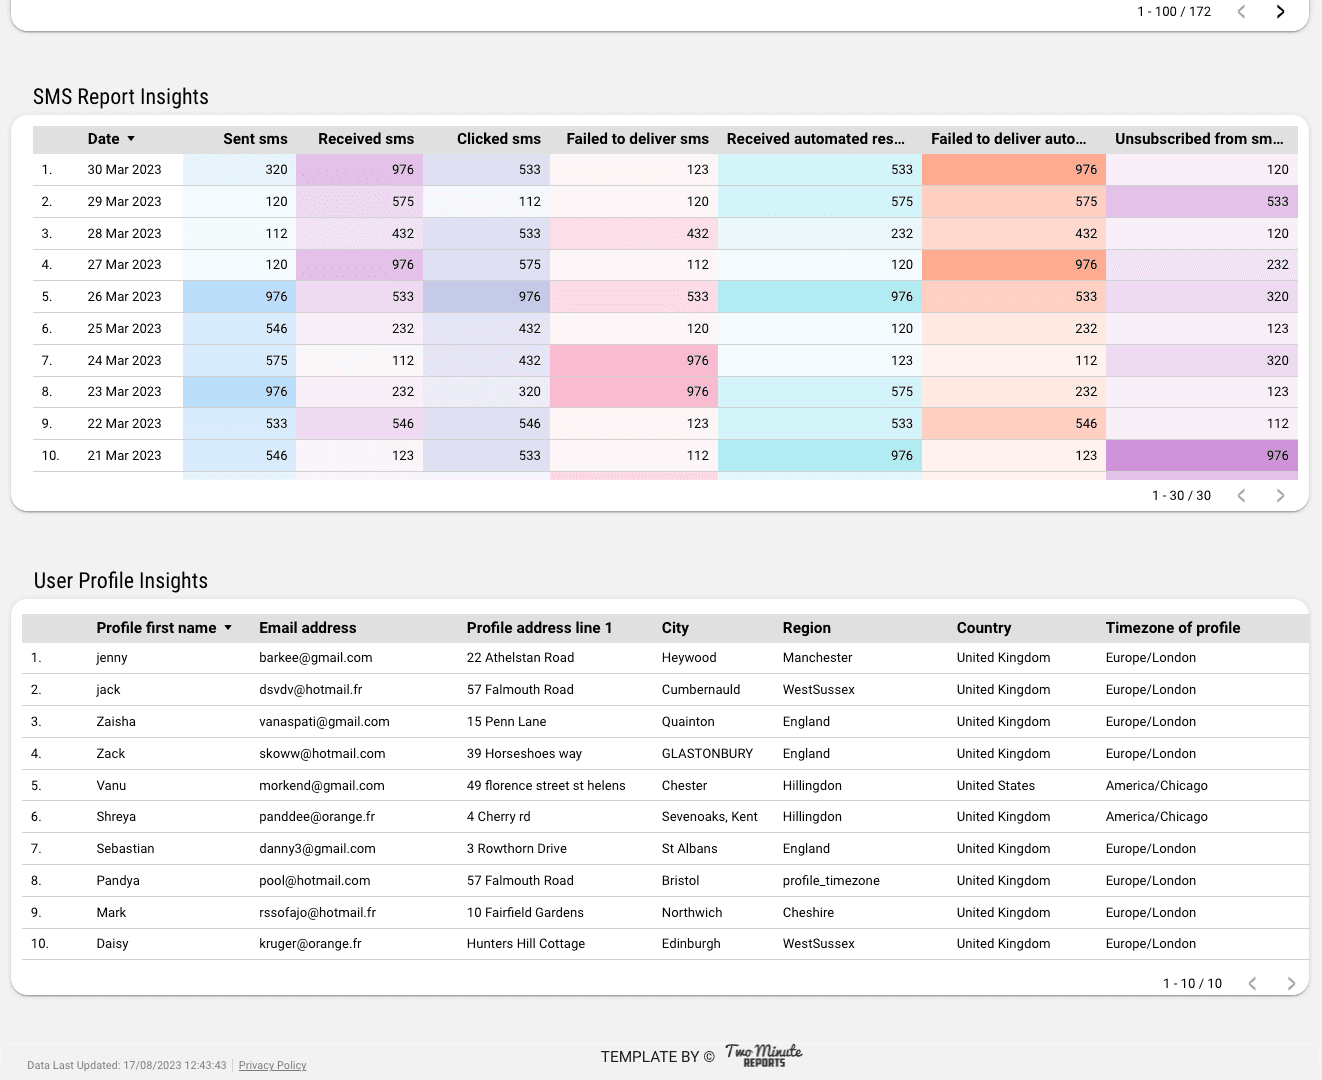Select profile name Daisy
Screen dimensions: 1322x1080
[112, 944]
